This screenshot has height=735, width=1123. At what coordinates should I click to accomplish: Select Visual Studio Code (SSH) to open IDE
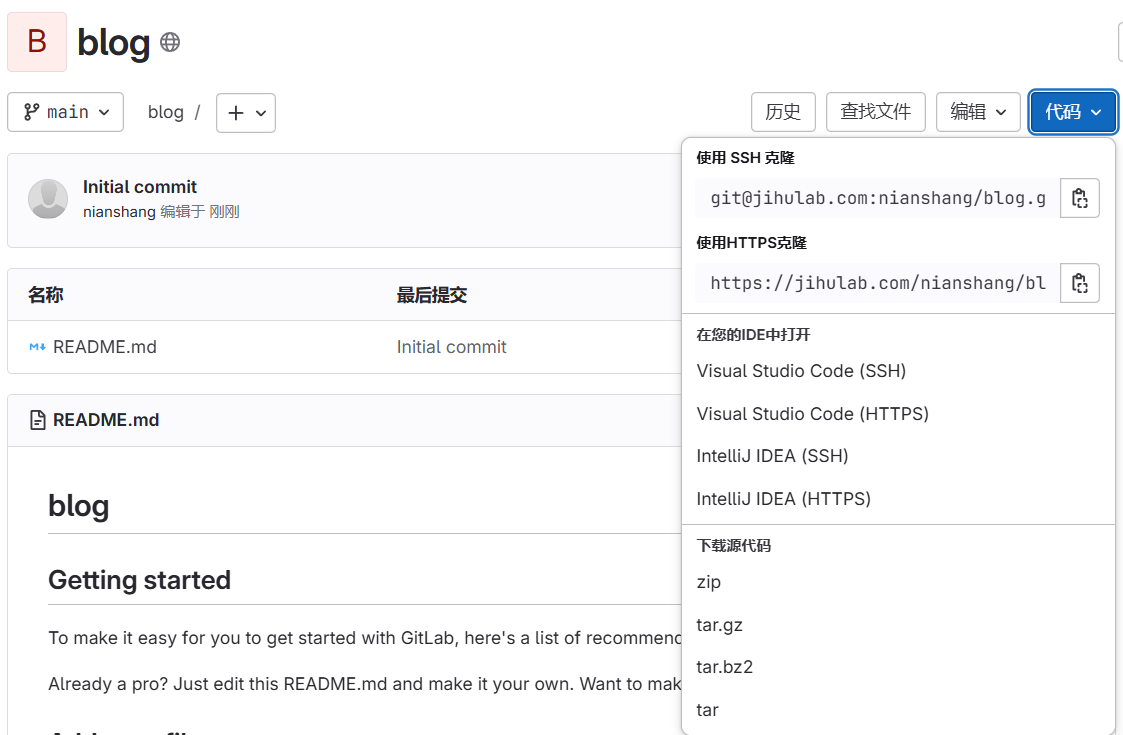coord(800,371)
